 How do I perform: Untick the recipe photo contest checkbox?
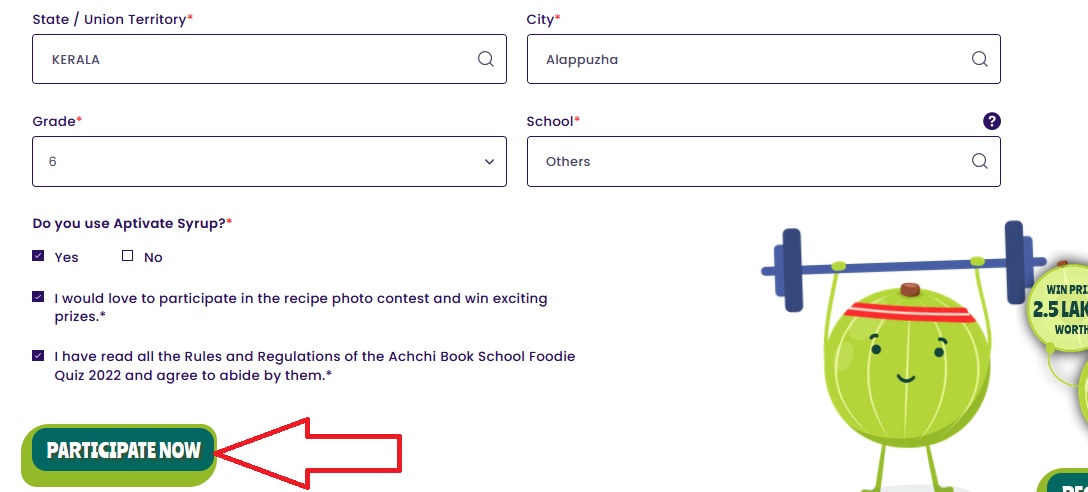(38, 297)
